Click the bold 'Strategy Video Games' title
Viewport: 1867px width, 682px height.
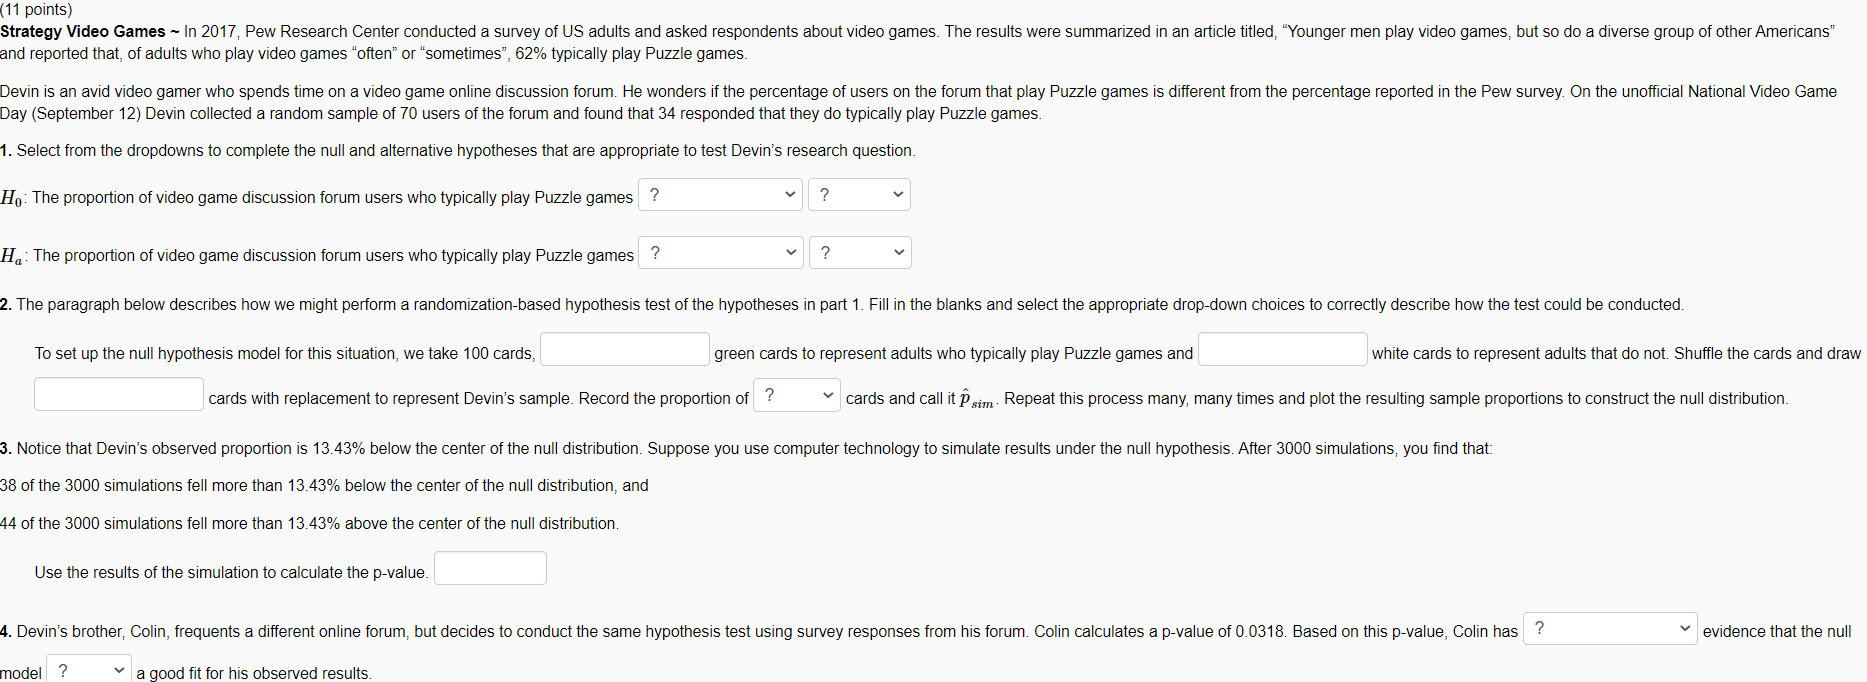tap(83, 31)
